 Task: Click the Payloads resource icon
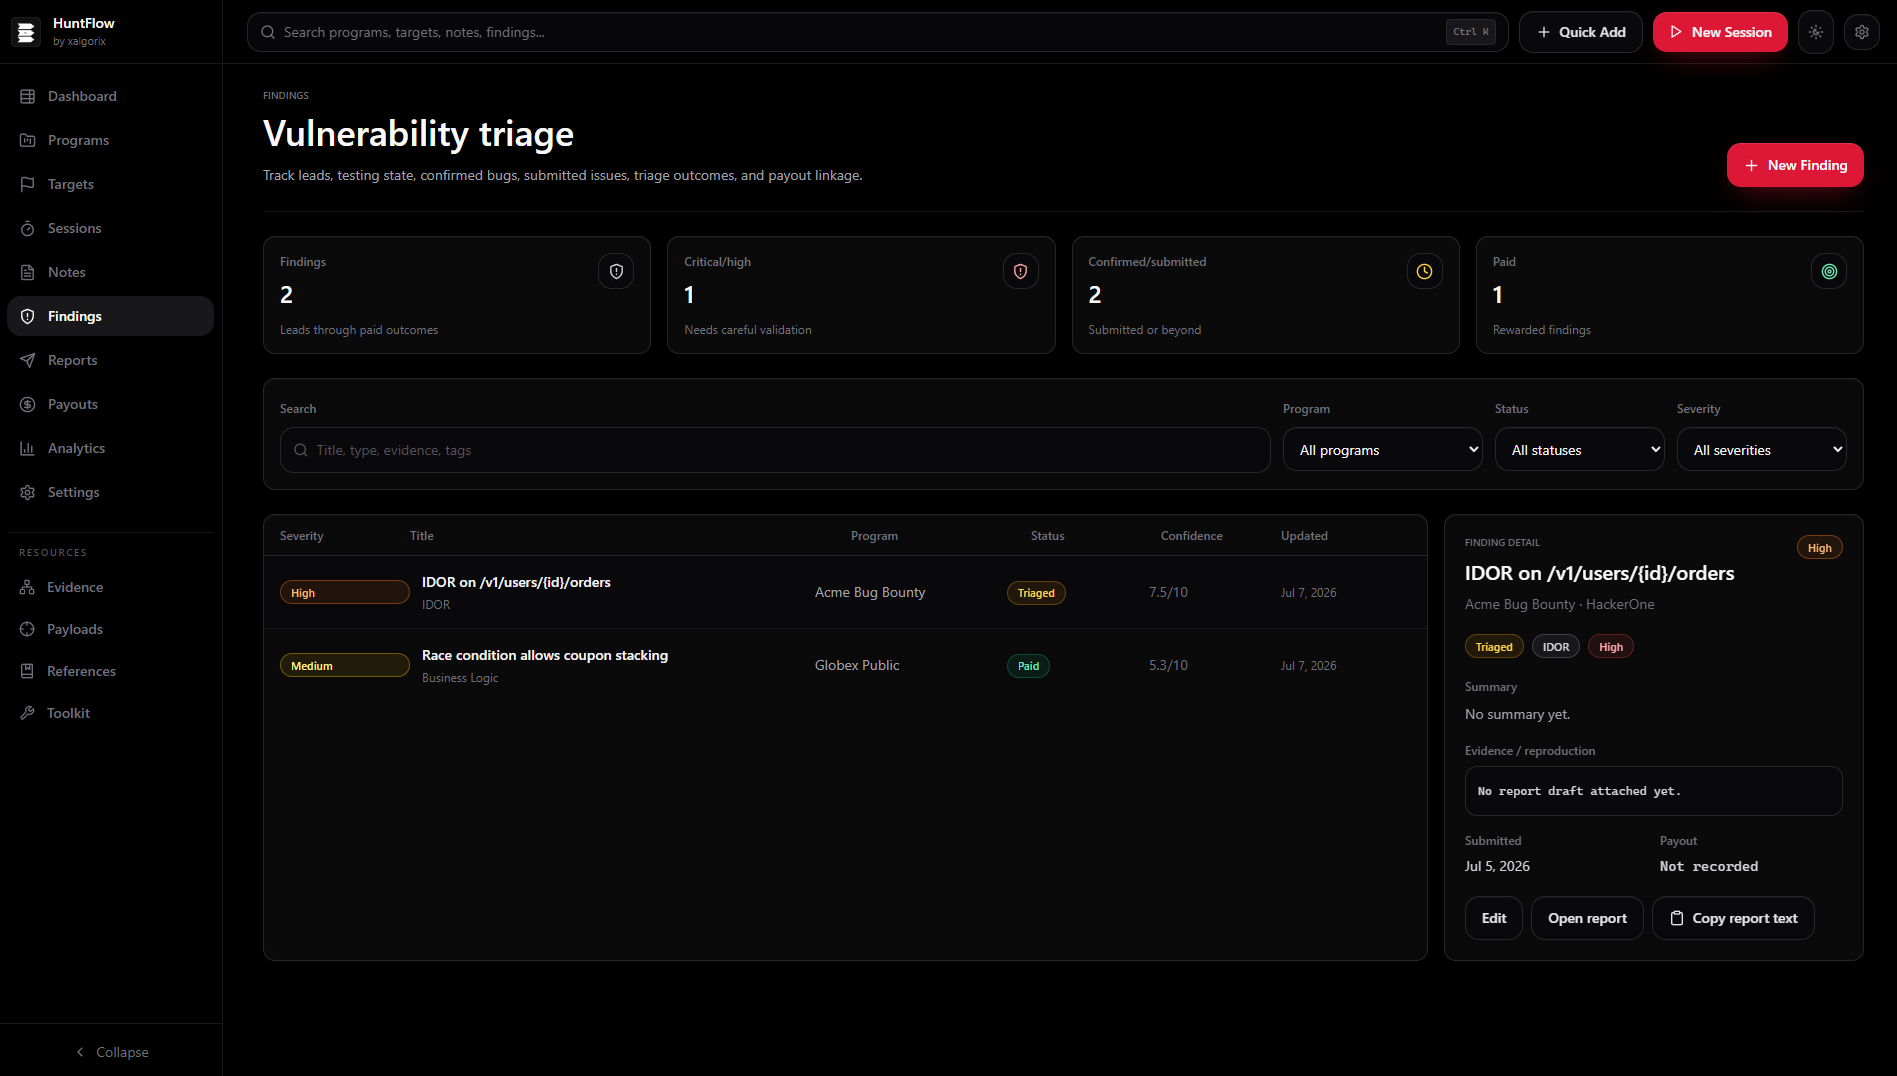pos(27,629)
